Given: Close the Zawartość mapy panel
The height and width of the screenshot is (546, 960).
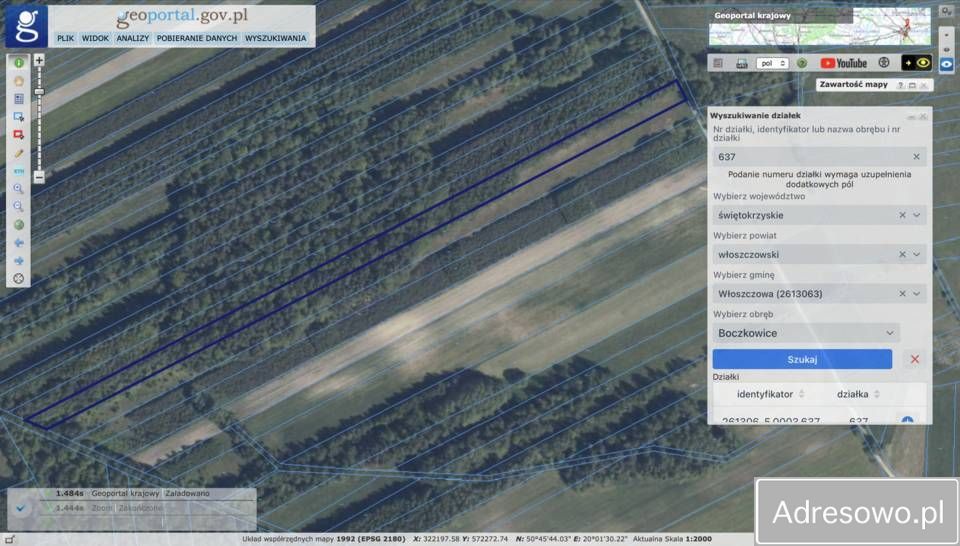Looking at the screenshot, I should coord(924,85).
